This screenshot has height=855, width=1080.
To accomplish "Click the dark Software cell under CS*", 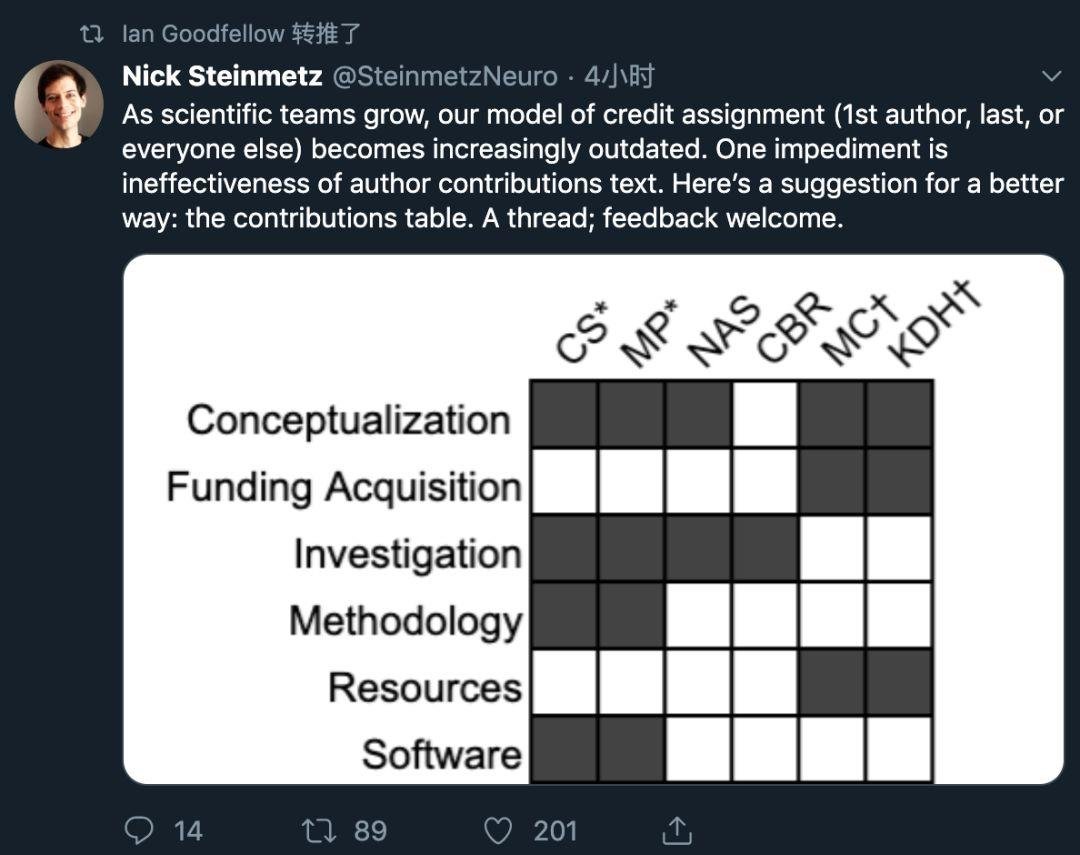I will coord(564,749).
